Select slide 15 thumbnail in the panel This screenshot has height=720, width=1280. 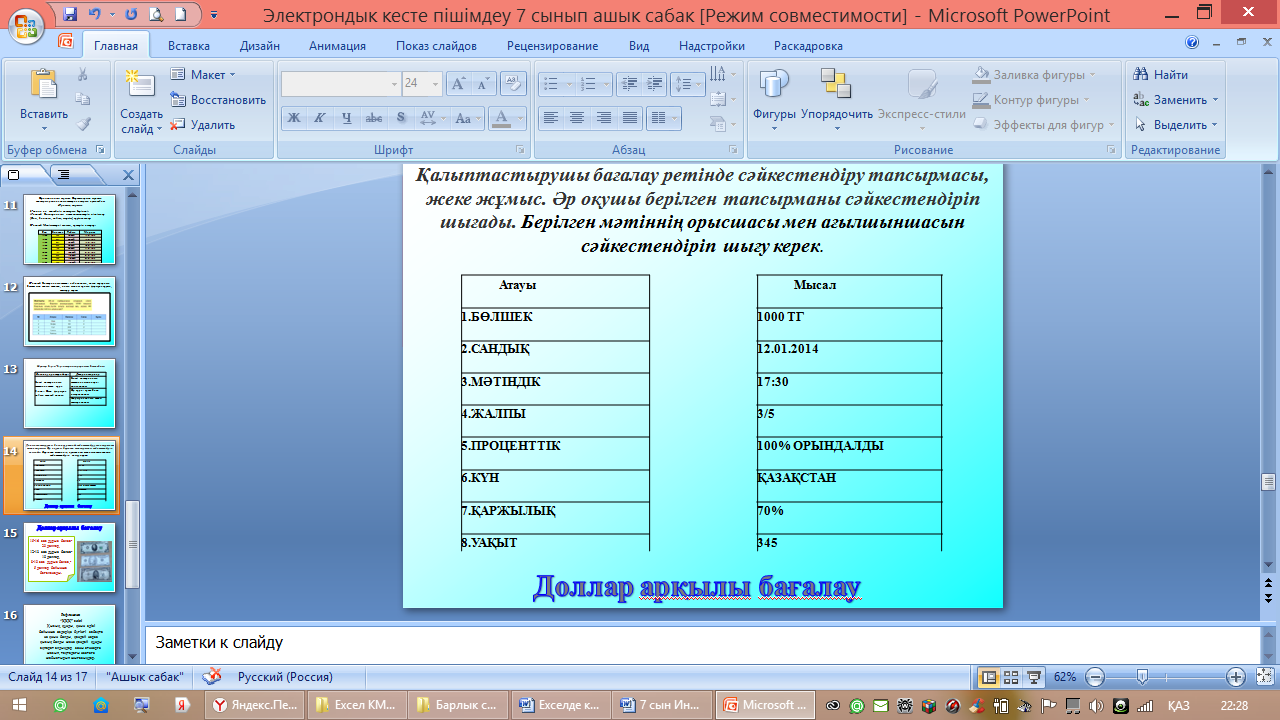point(70,556)
